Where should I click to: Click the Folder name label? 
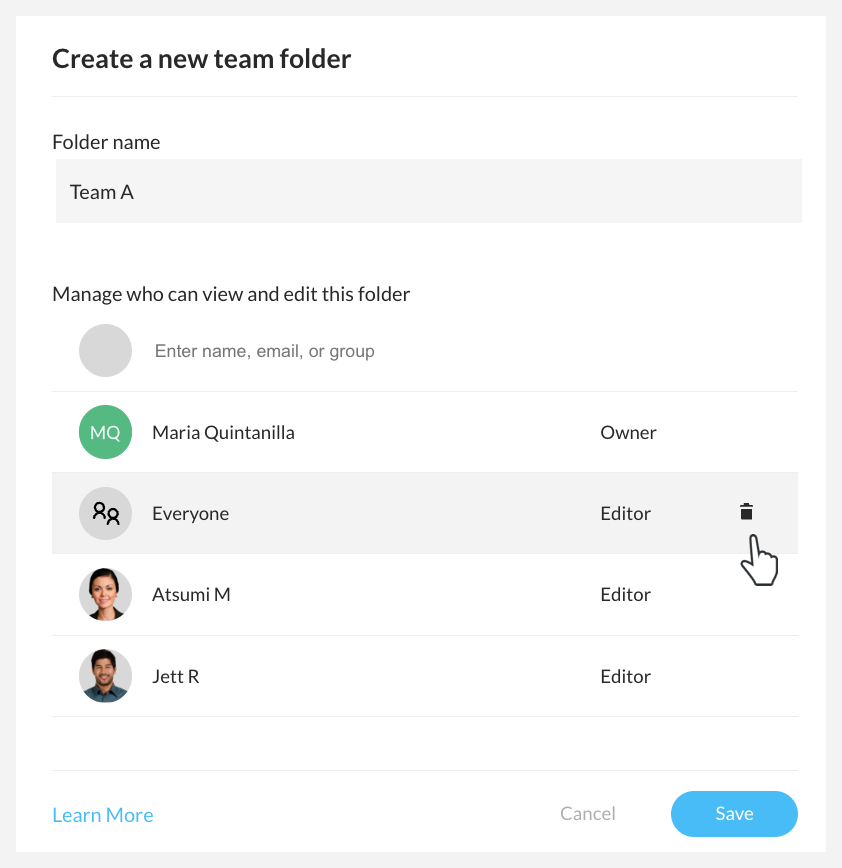(x=106, y=142)
